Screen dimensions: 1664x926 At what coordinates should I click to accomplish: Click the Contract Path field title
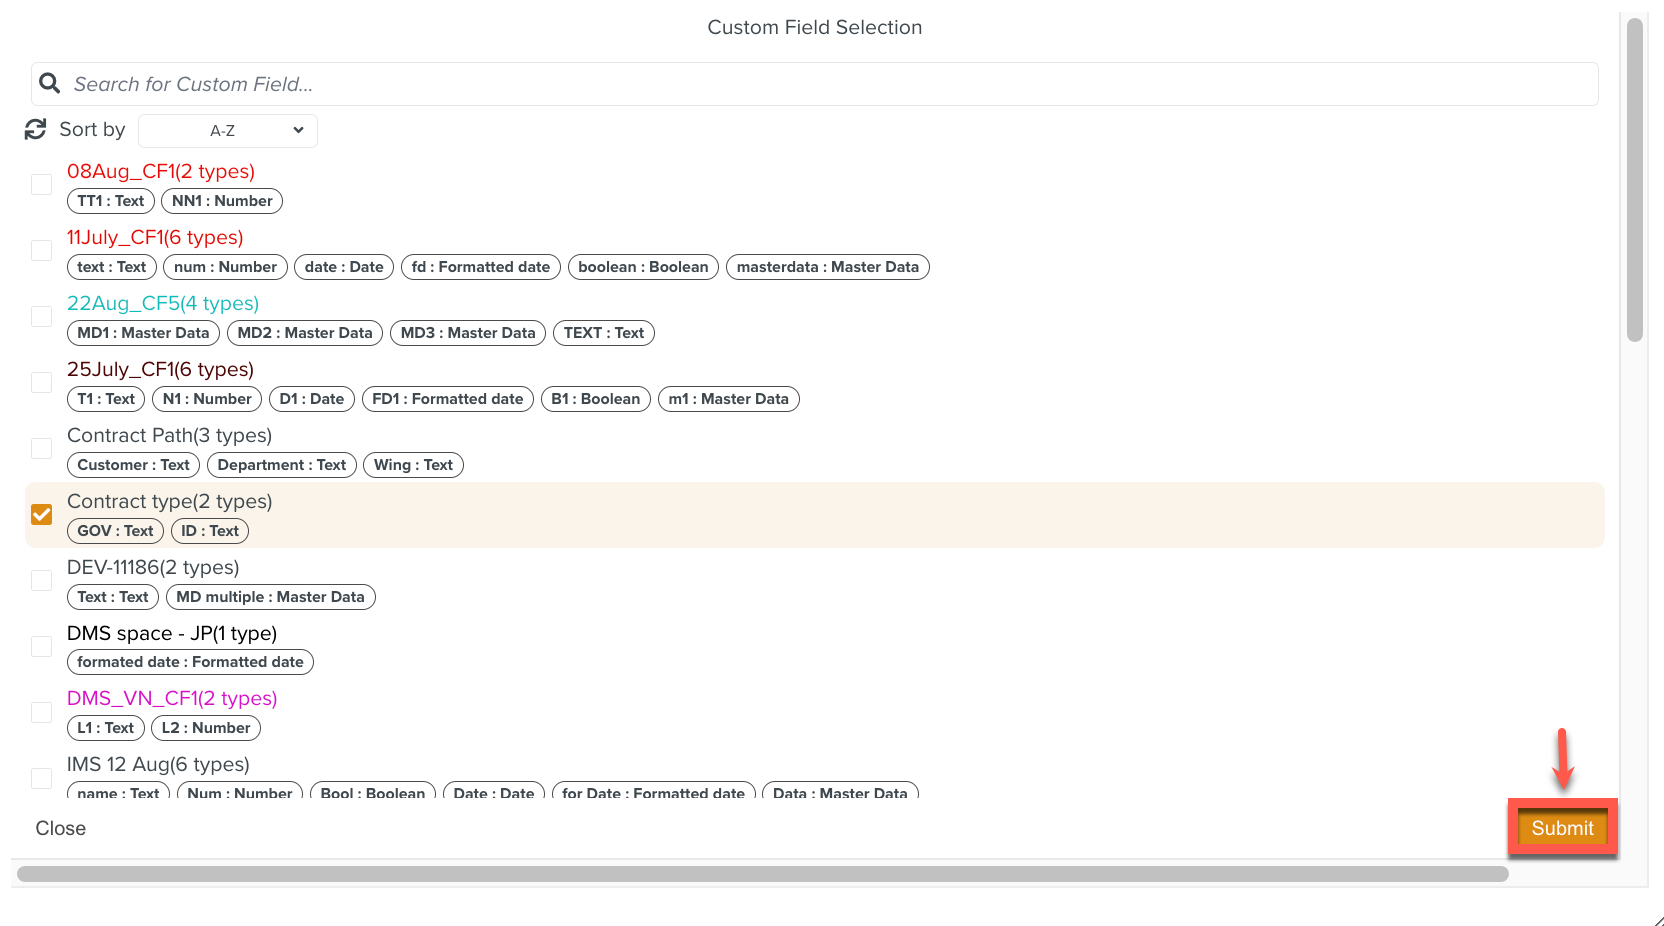coord(169,435)
